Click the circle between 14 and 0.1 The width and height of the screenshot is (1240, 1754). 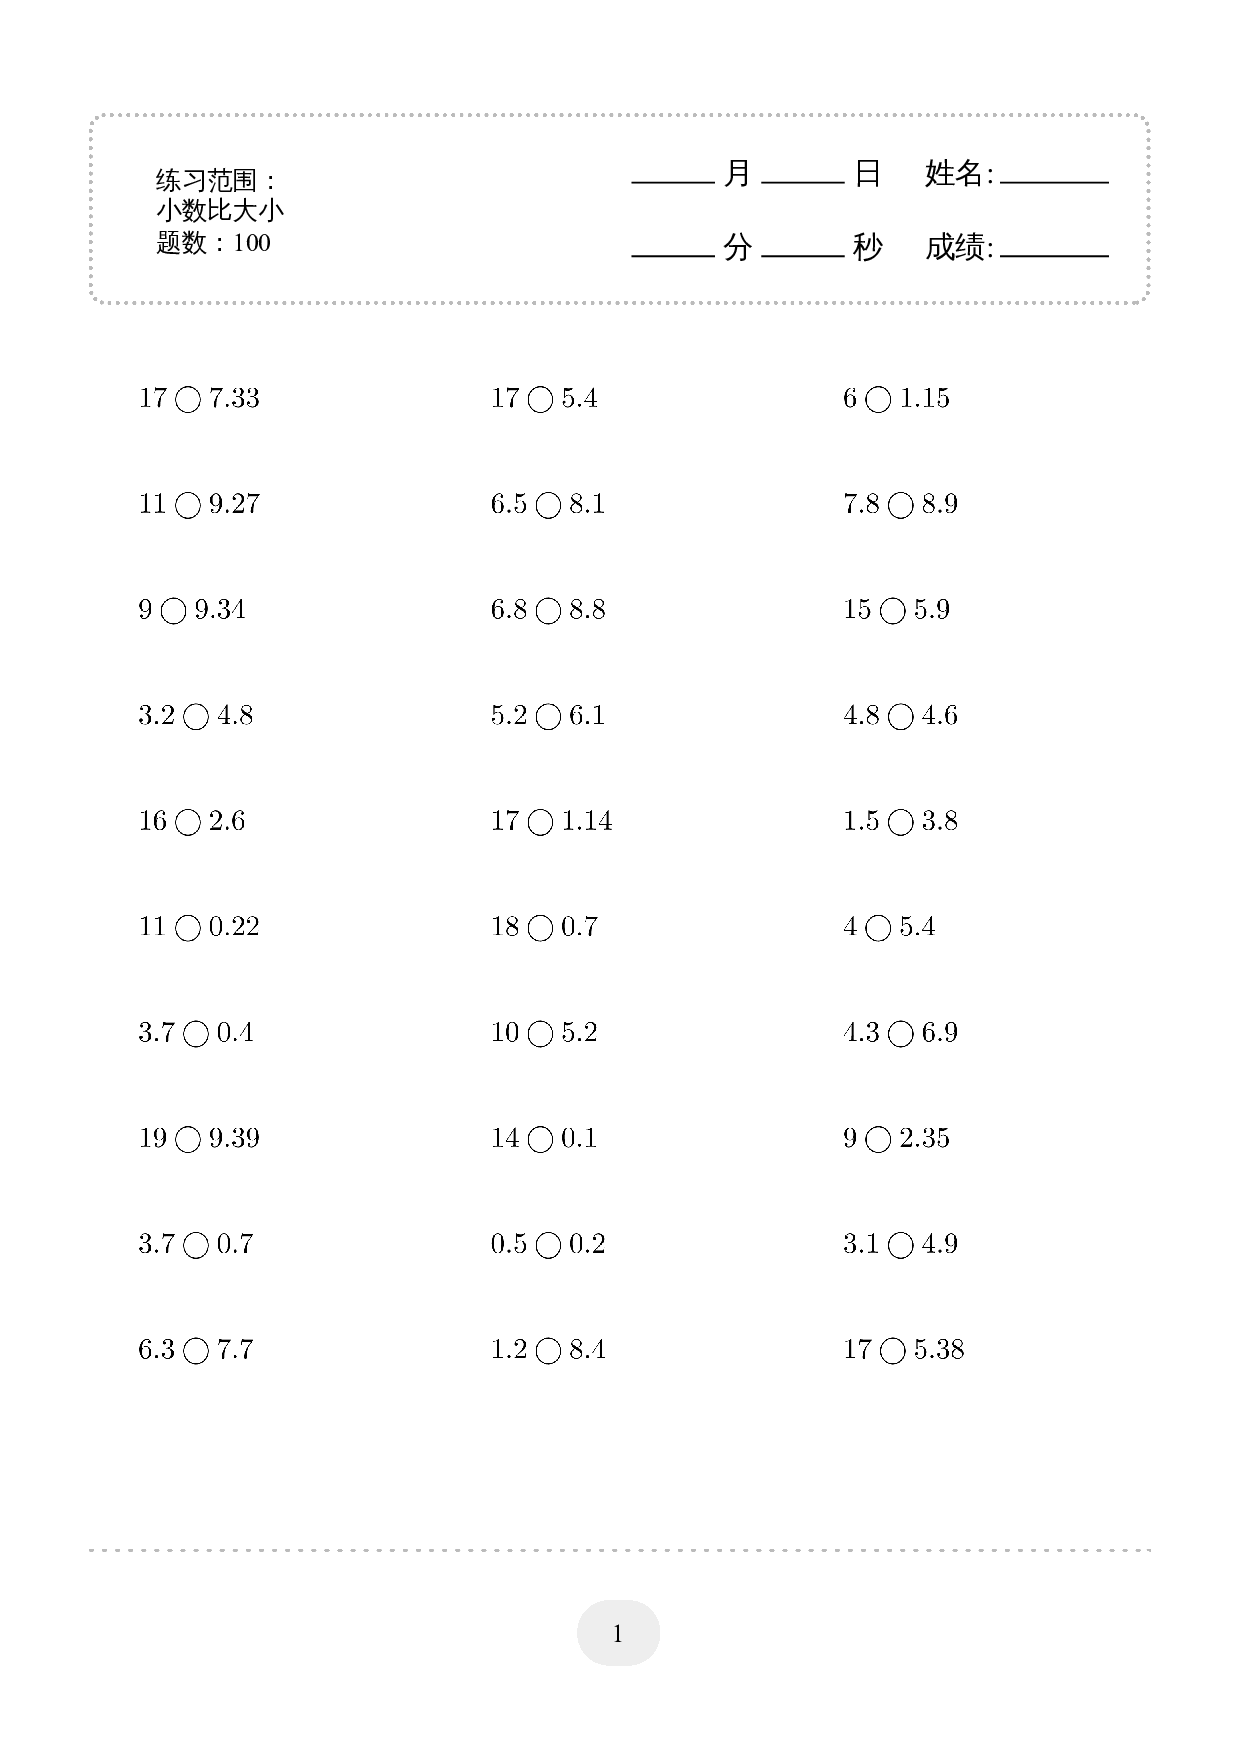[x=540, y=1140]
